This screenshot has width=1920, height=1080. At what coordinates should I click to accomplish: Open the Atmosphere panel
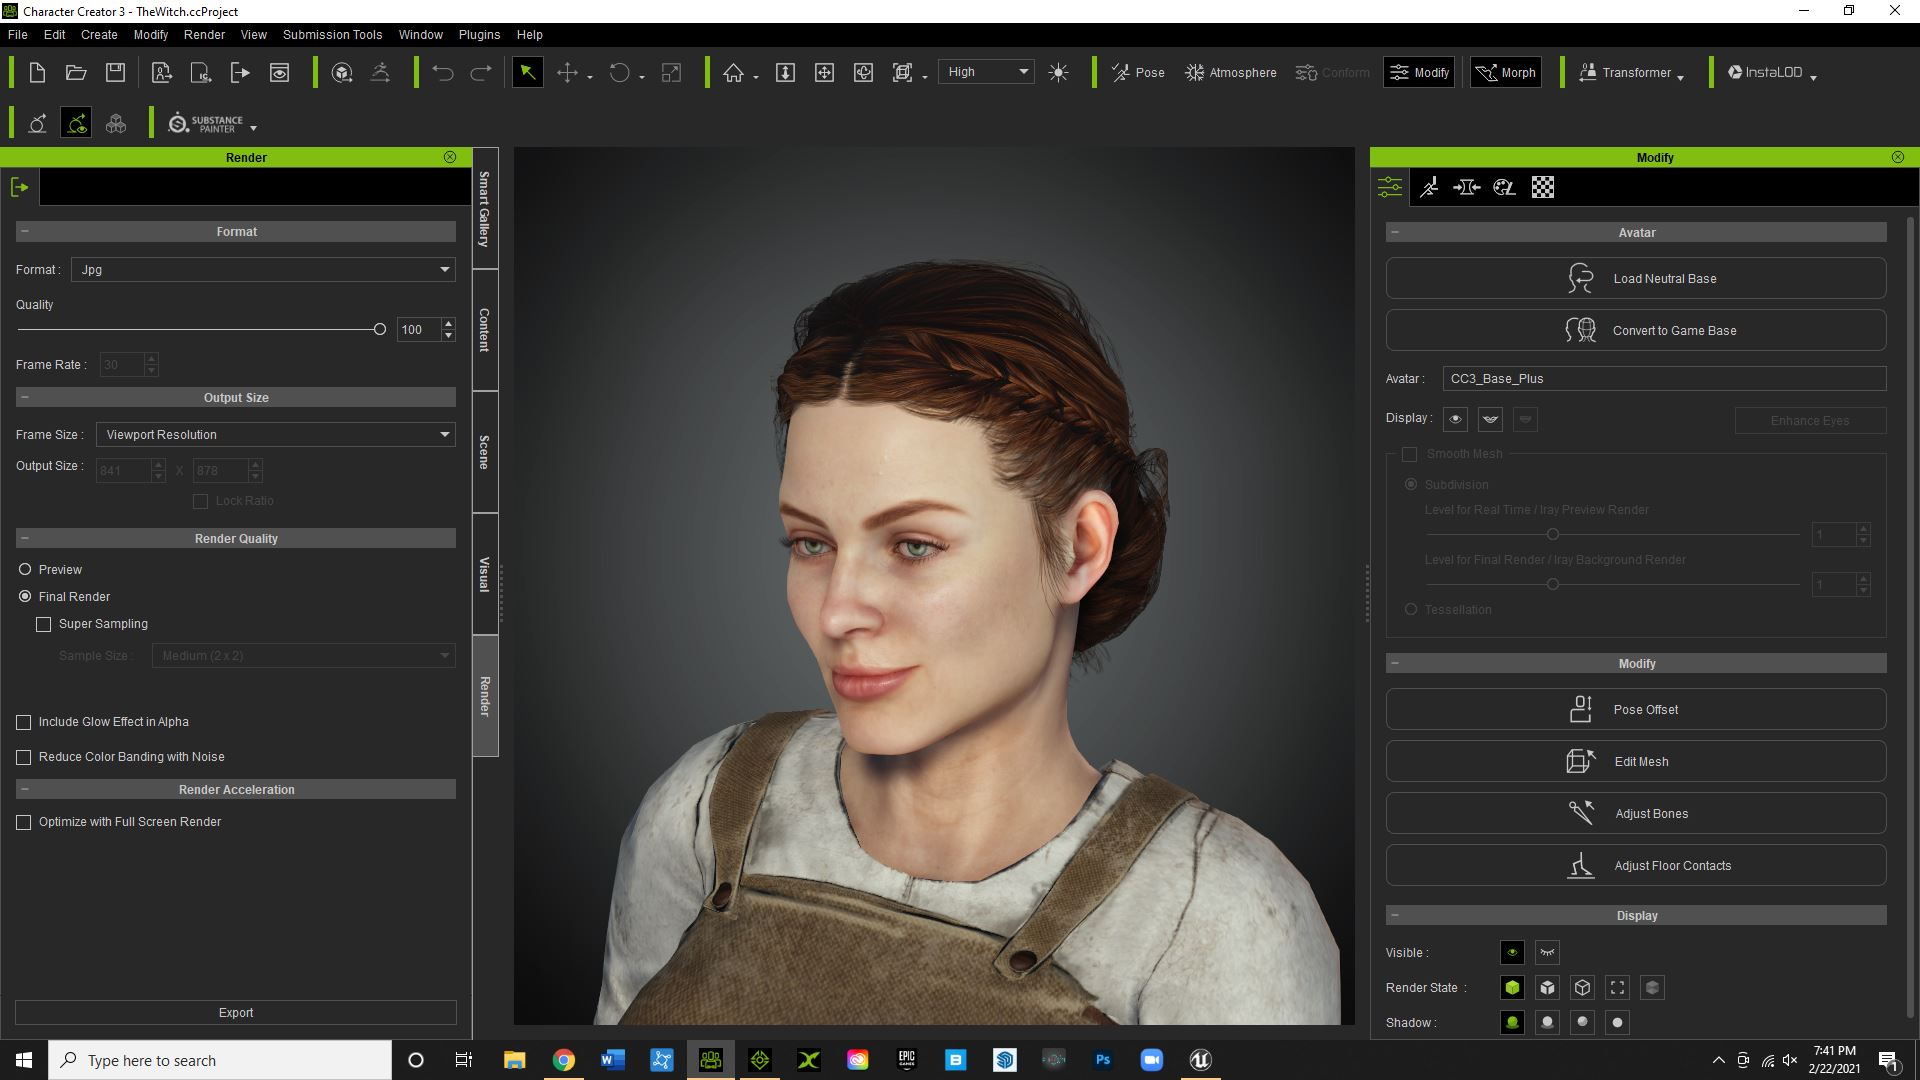pyautogui.click(x=1231, y=72)
